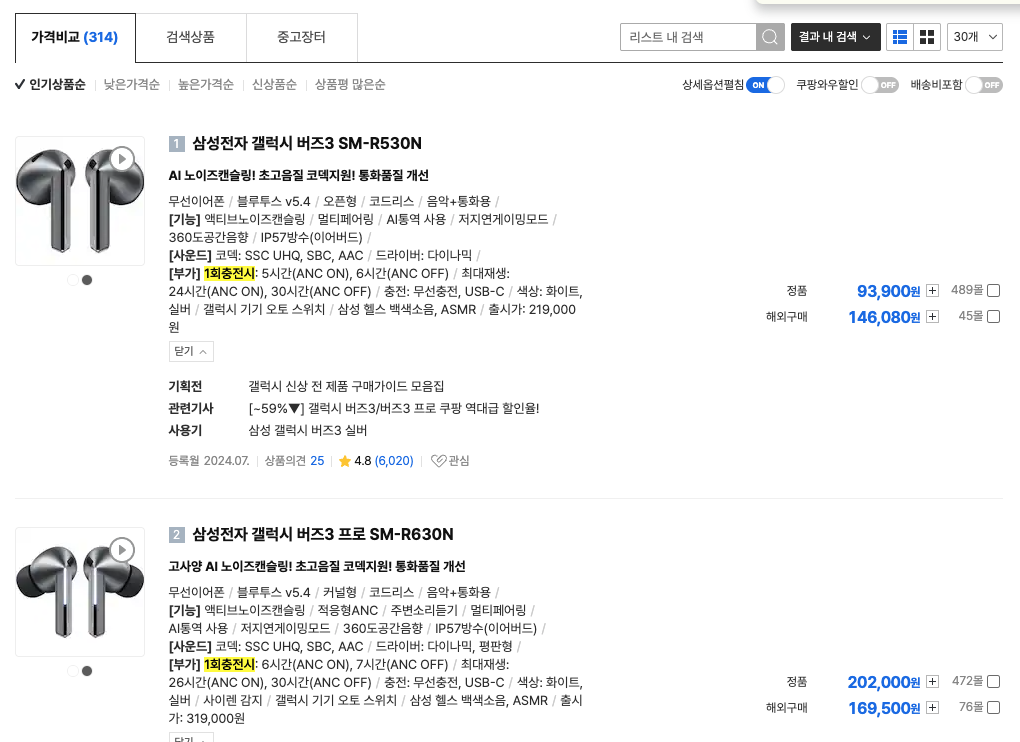Enable 배송비포함 toggle
This screenshot has width=1020, height=742.
984,85
